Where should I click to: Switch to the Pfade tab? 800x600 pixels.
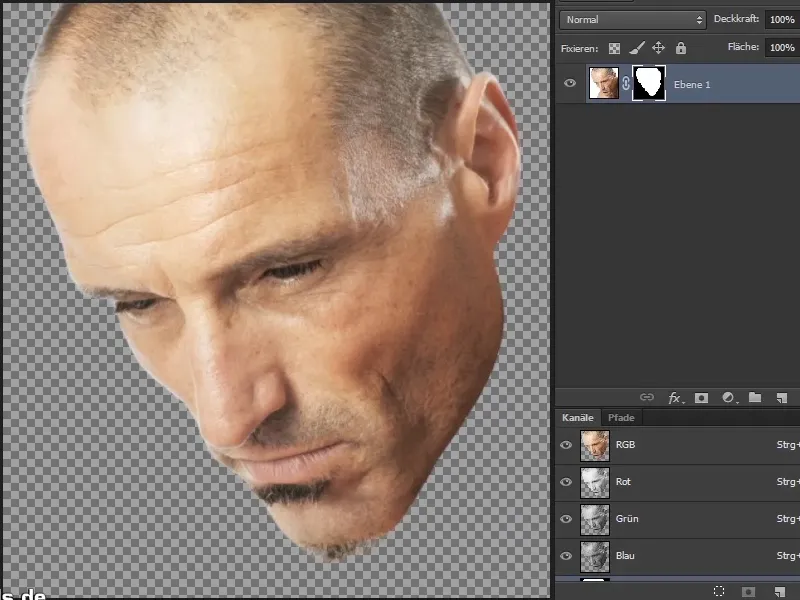(x=621, y=417)
